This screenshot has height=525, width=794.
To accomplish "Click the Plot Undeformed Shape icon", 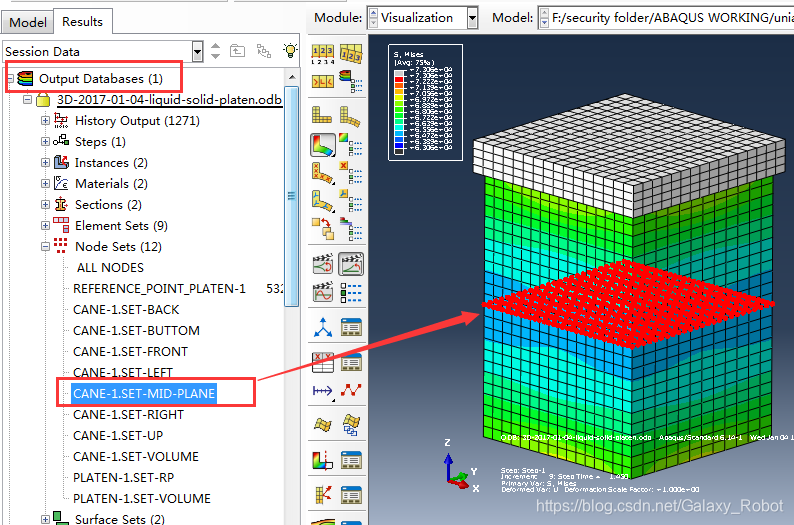I will point(323,116).
